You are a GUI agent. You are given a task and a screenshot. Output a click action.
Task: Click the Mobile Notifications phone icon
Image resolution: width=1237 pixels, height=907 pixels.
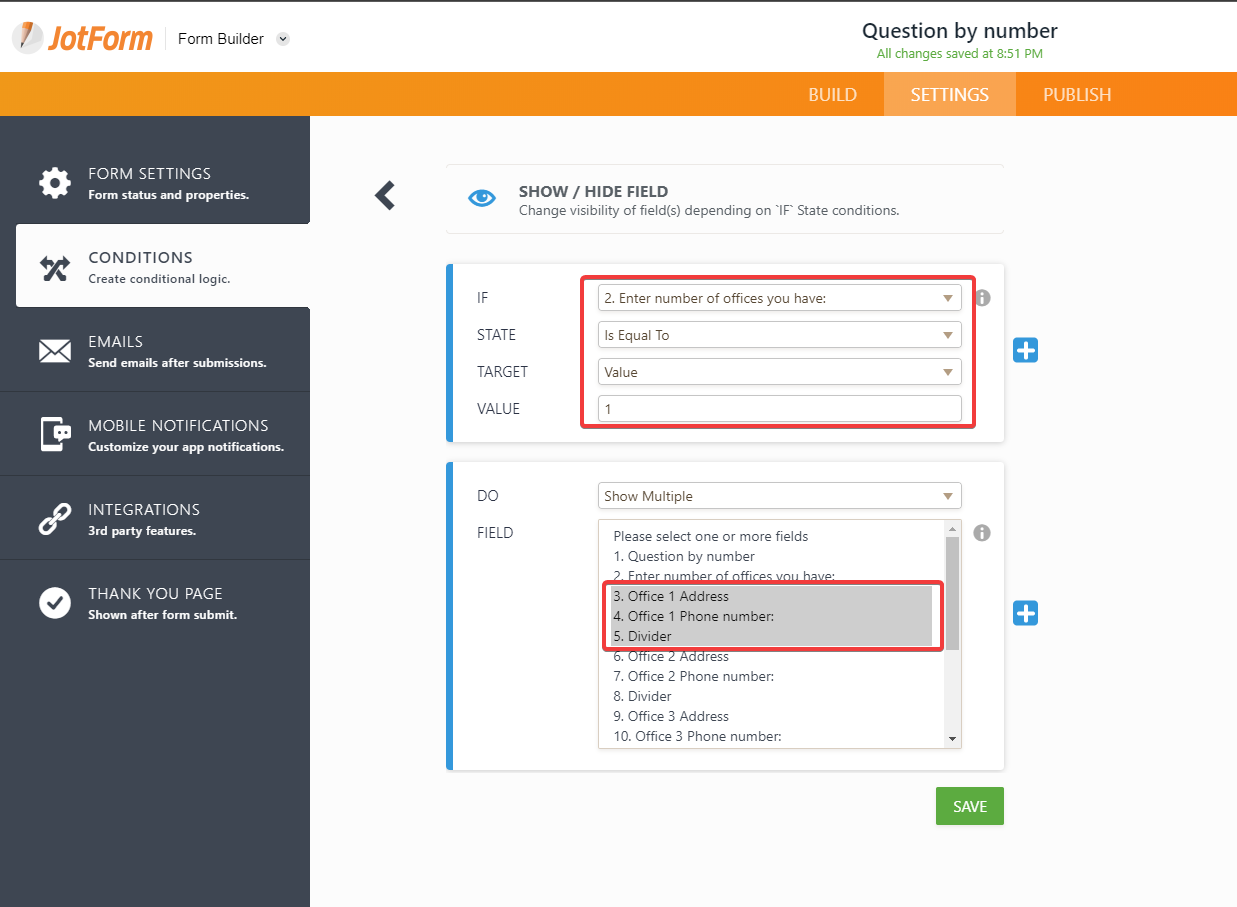click(x=55, y=434)
